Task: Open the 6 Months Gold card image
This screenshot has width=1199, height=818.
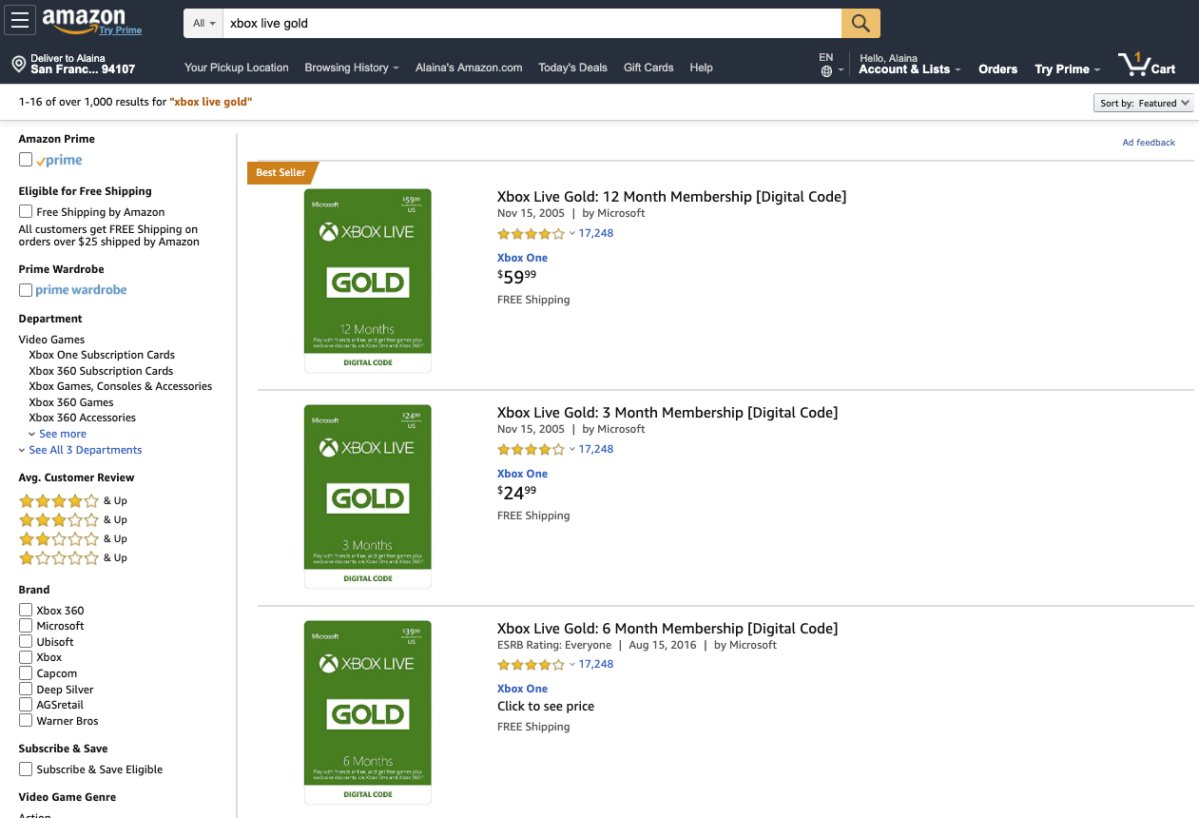Action: [368, 712]
